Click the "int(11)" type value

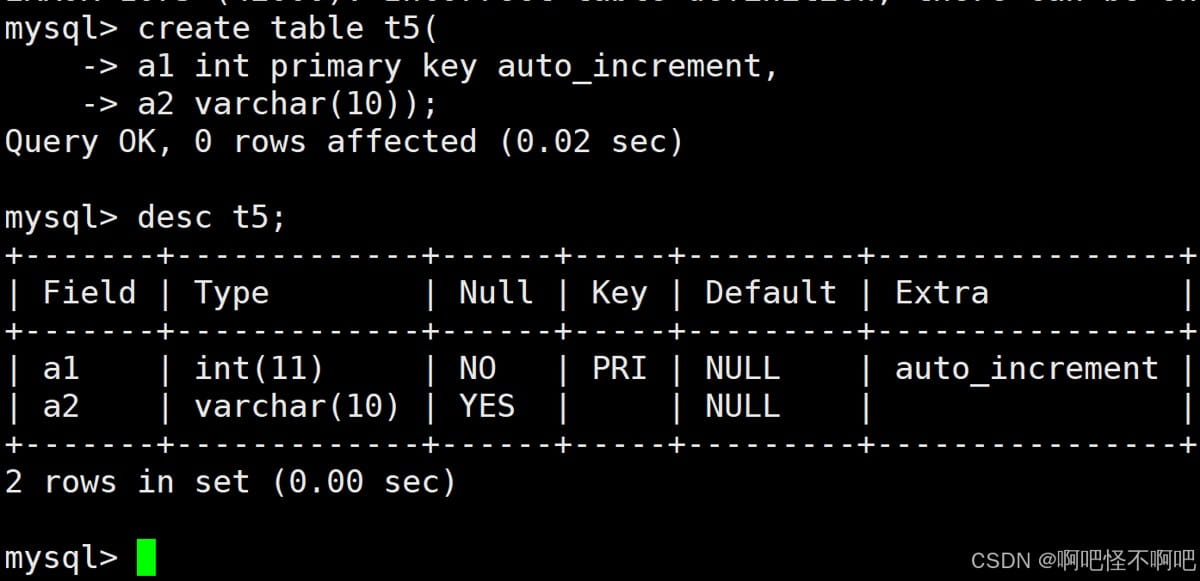point(259,369)
